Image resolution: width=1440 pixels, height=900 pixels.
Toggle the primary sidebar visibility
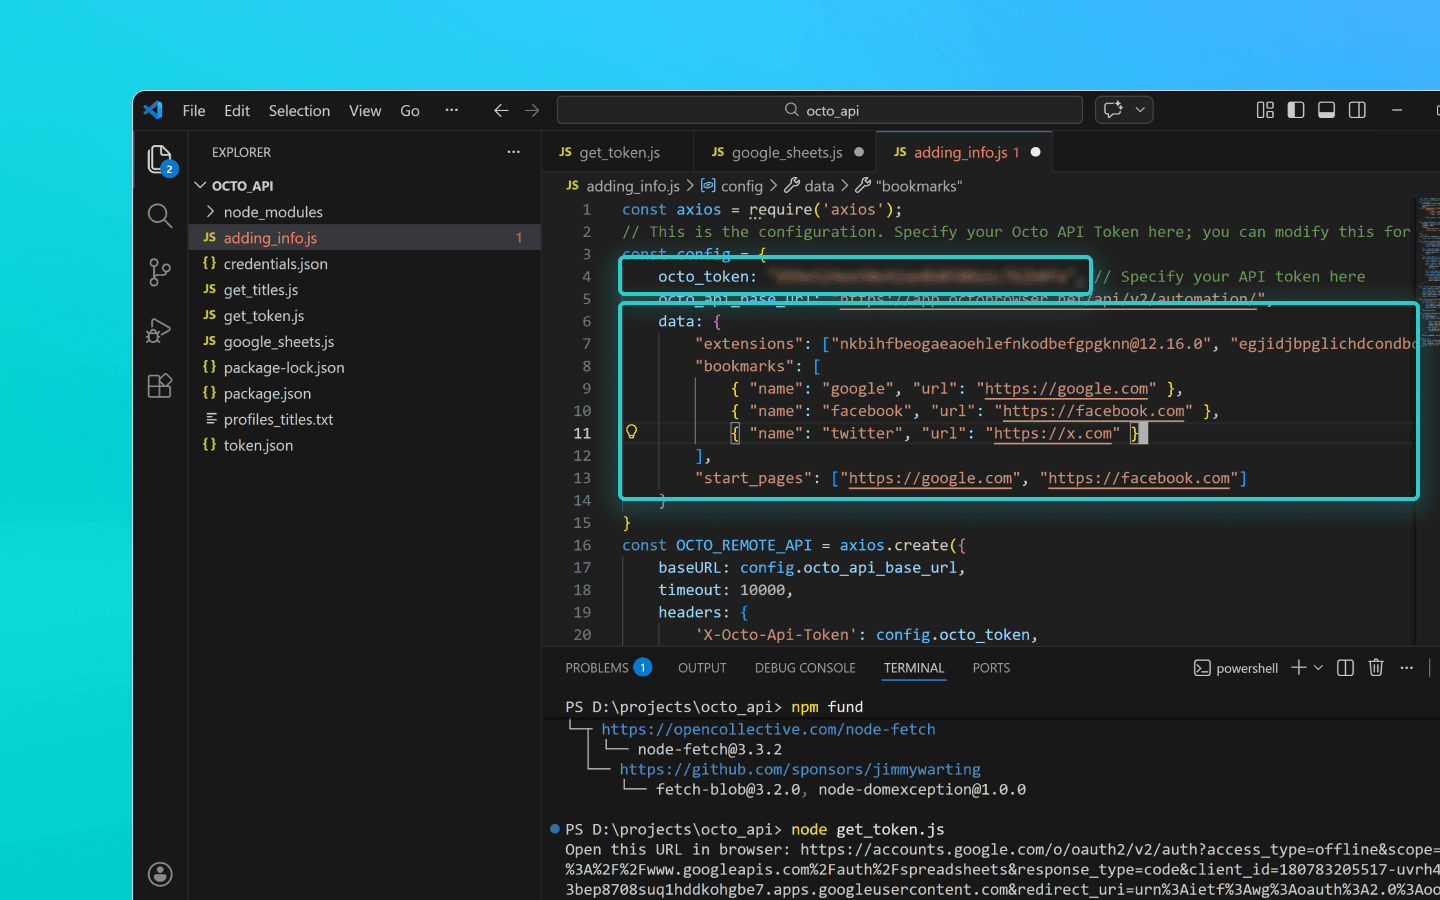pyautogui.click(x=1296, y=110)
